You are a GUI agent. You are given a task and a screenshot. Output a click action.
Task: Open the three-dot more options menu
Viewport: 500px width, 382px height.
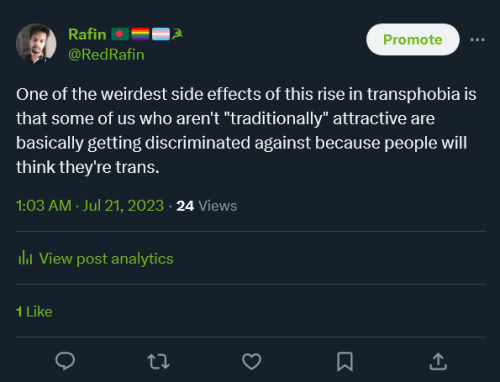(x=477, y=40)
